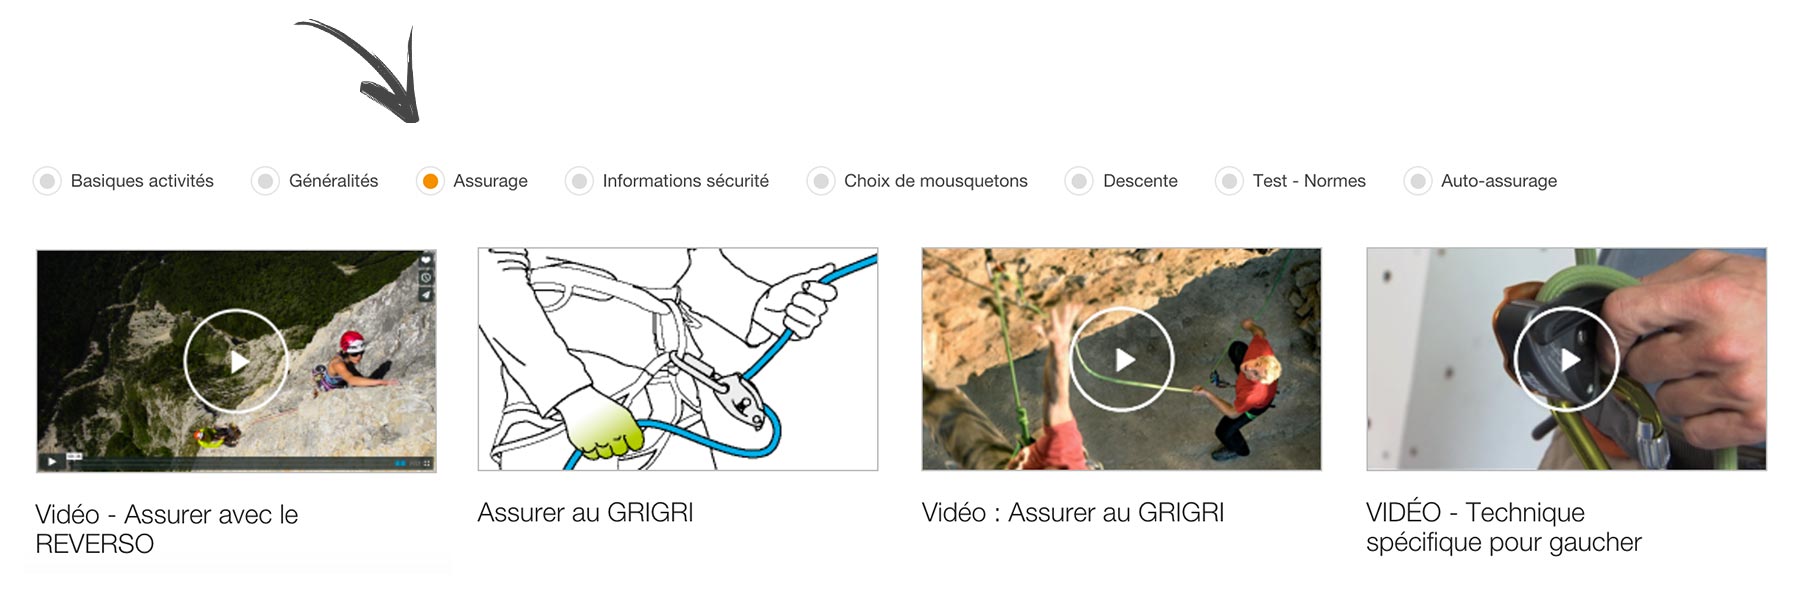Select the Test - Normes filter

pos(1229,181)
